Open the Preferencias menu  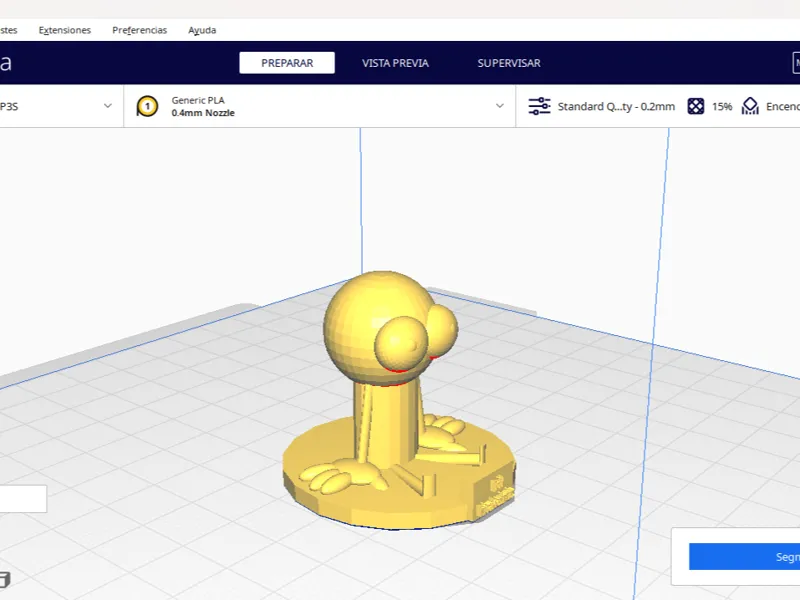tap(139, 30)
